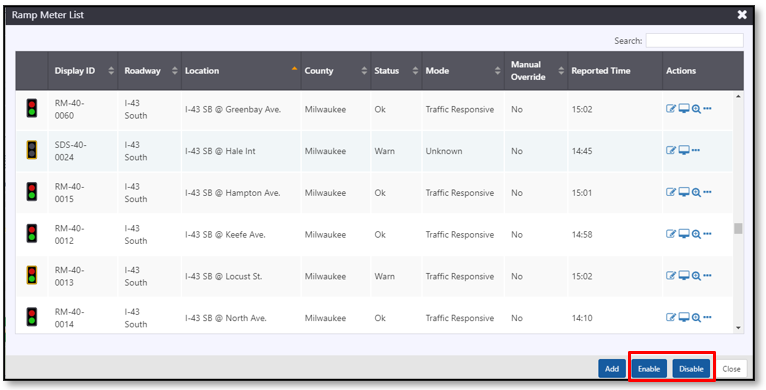Click the edit icon for I-43 SB @ Greenbay Ave.

click(x=671, y=108)
